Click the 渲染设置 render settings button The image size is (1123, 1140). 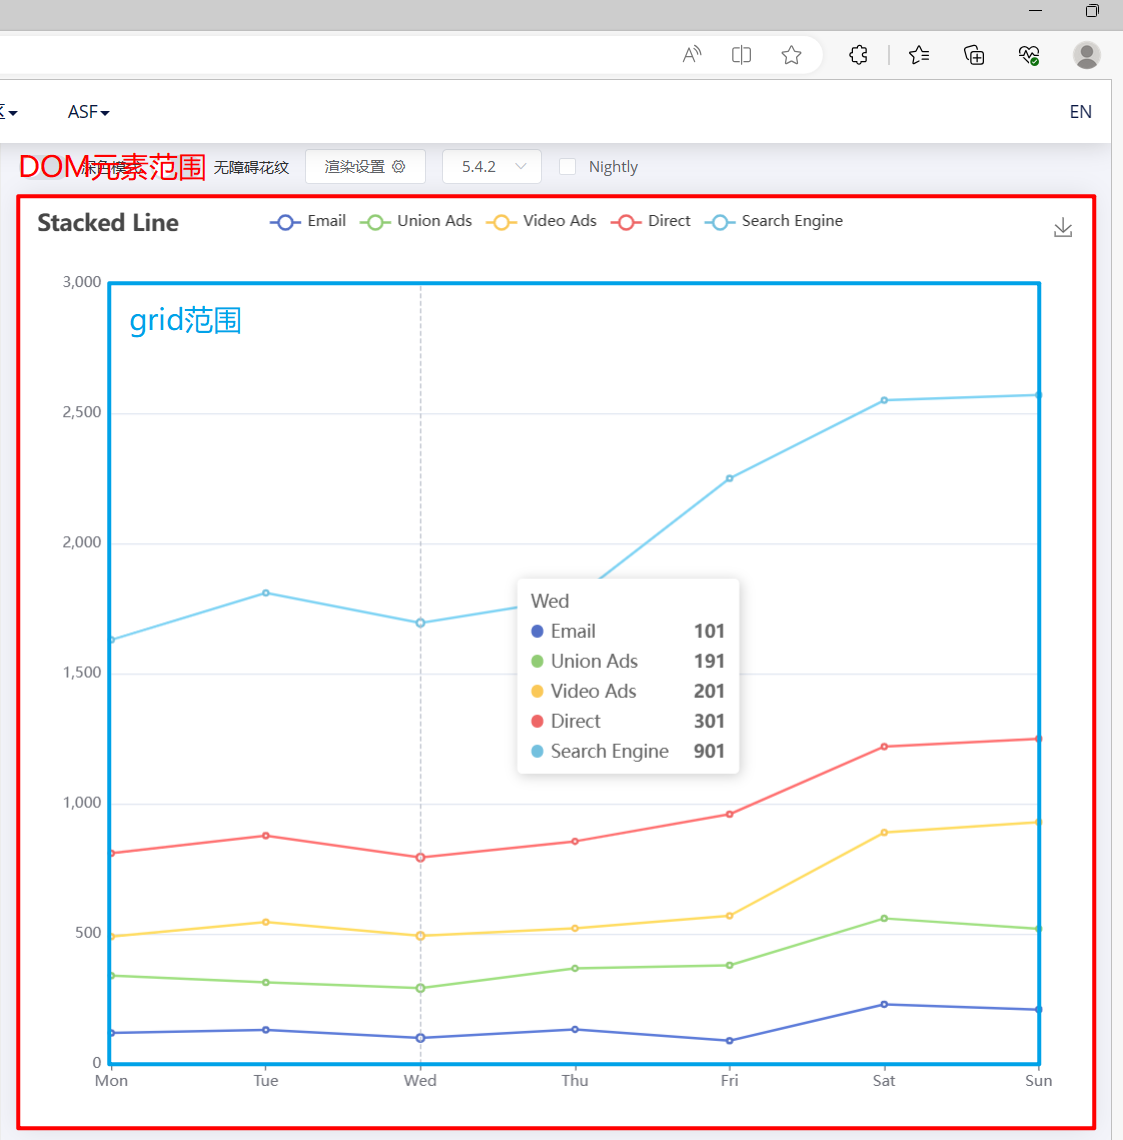(365, 166)
